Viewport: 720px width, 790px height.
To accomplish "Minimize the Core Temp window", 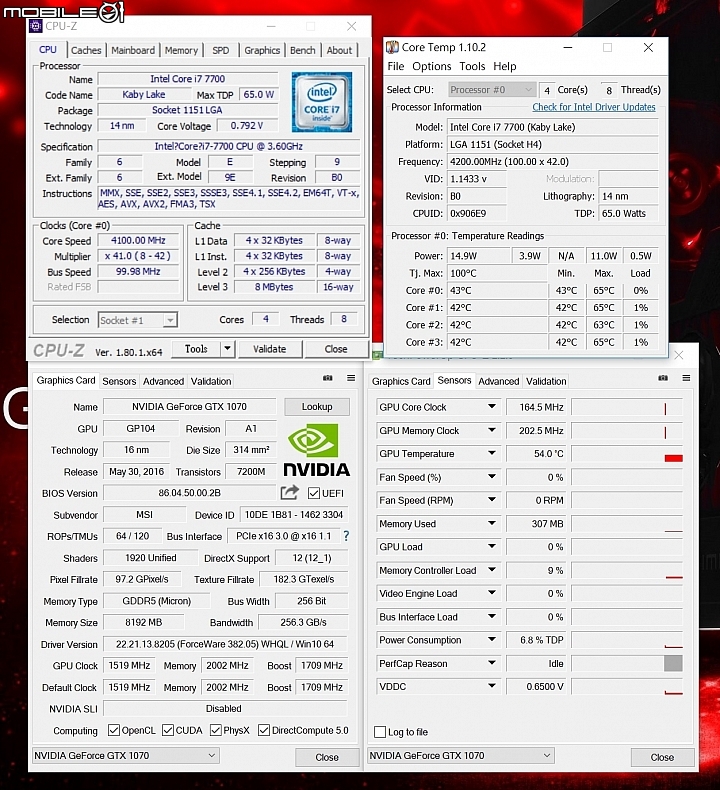I will point(568,47).
